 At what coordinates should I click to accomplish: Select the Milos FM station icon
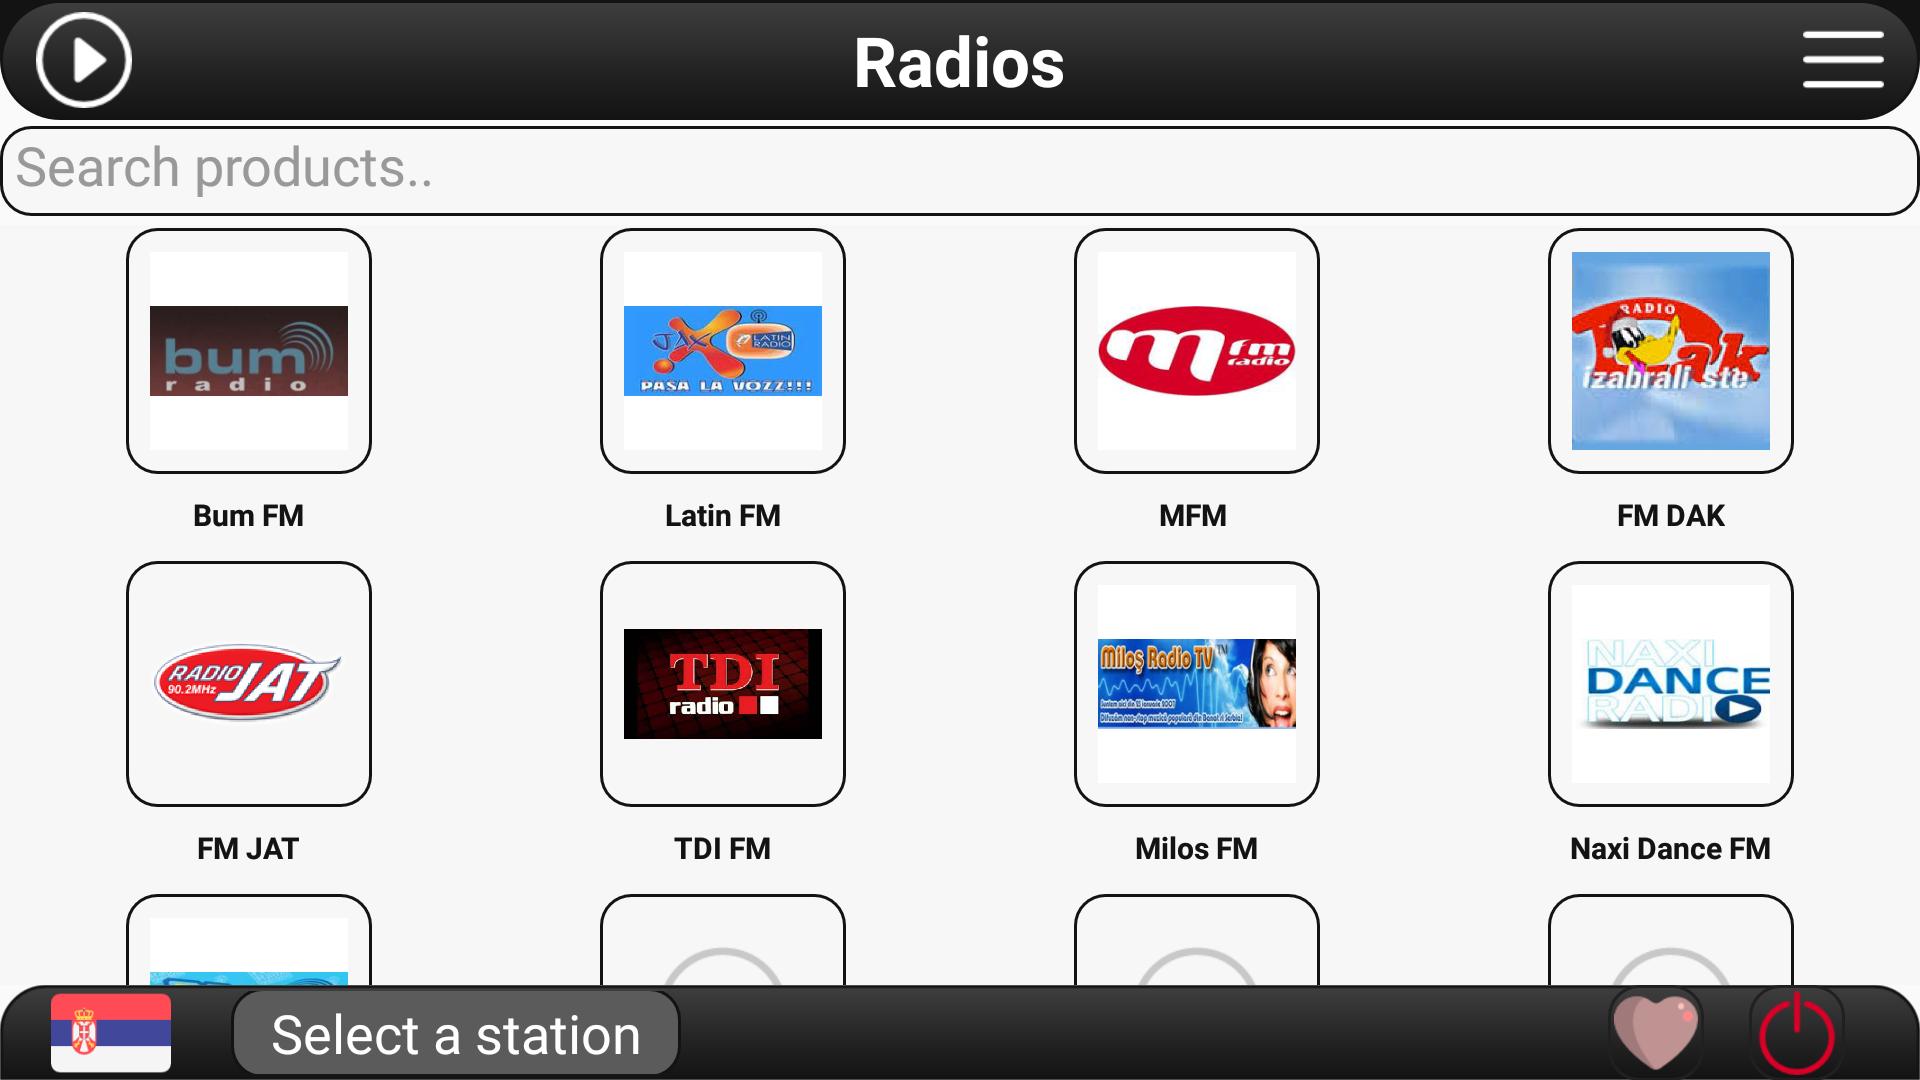click(x=1196, y=682)
